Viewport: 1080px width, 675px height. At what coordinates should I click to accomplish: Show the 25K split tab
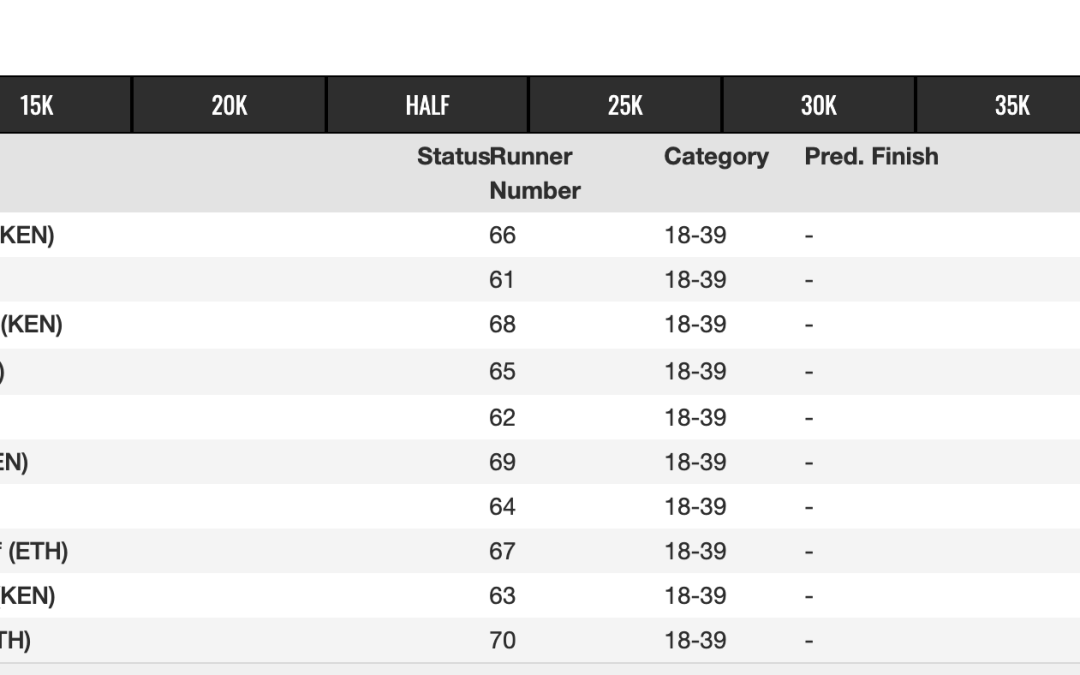625,105
